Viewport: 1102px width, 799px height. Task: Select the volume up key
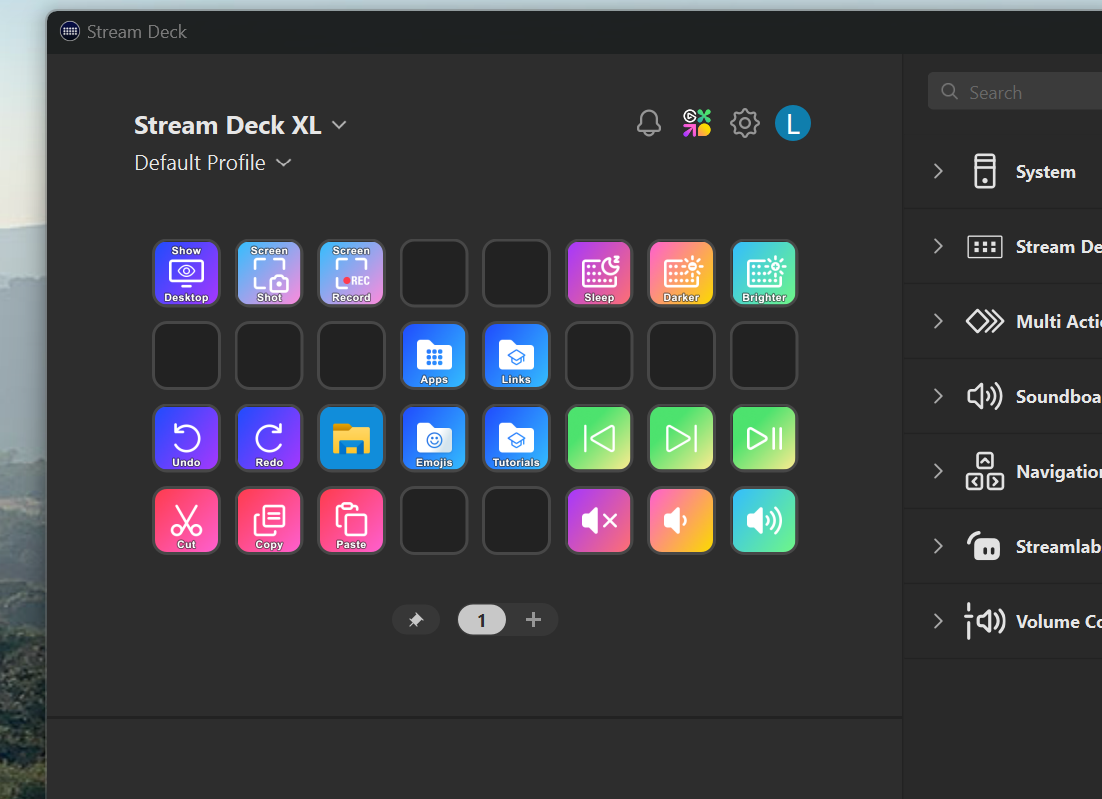point(764,521)
